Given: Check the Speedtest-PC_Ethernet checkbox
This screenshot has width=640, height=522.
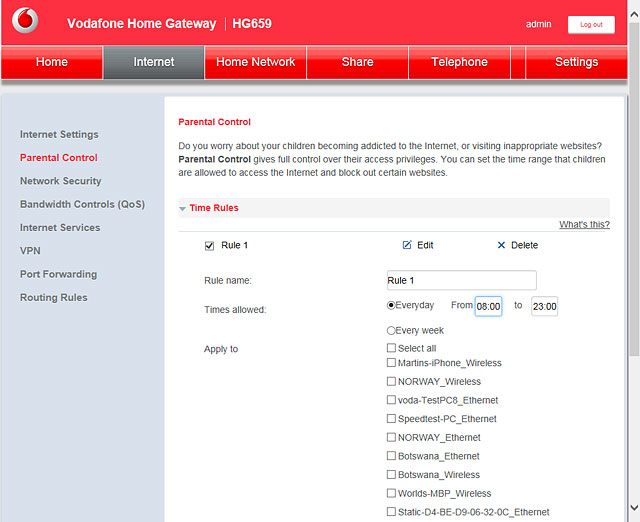Looking at the screenshot, I should (391, 418).
